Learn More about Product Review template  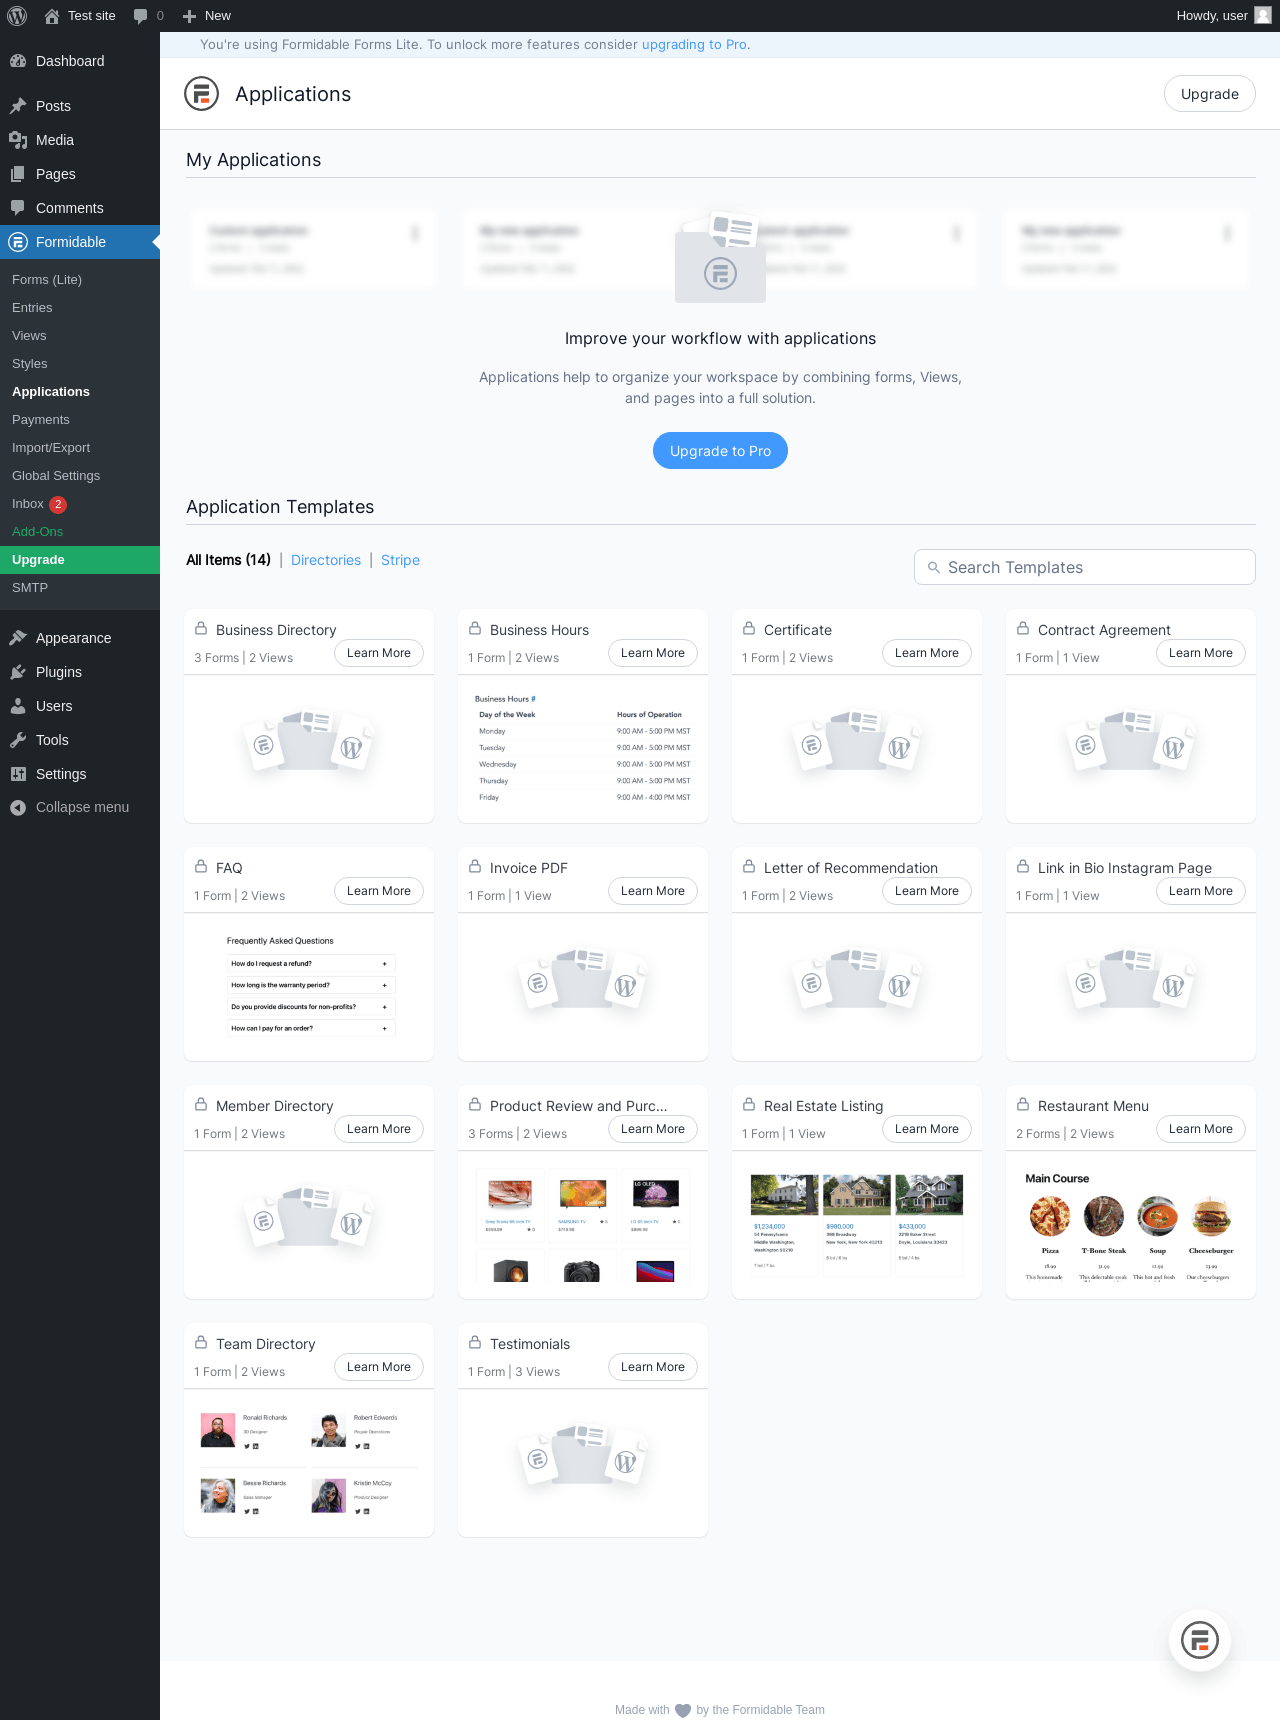click(x=653, y=1129)
